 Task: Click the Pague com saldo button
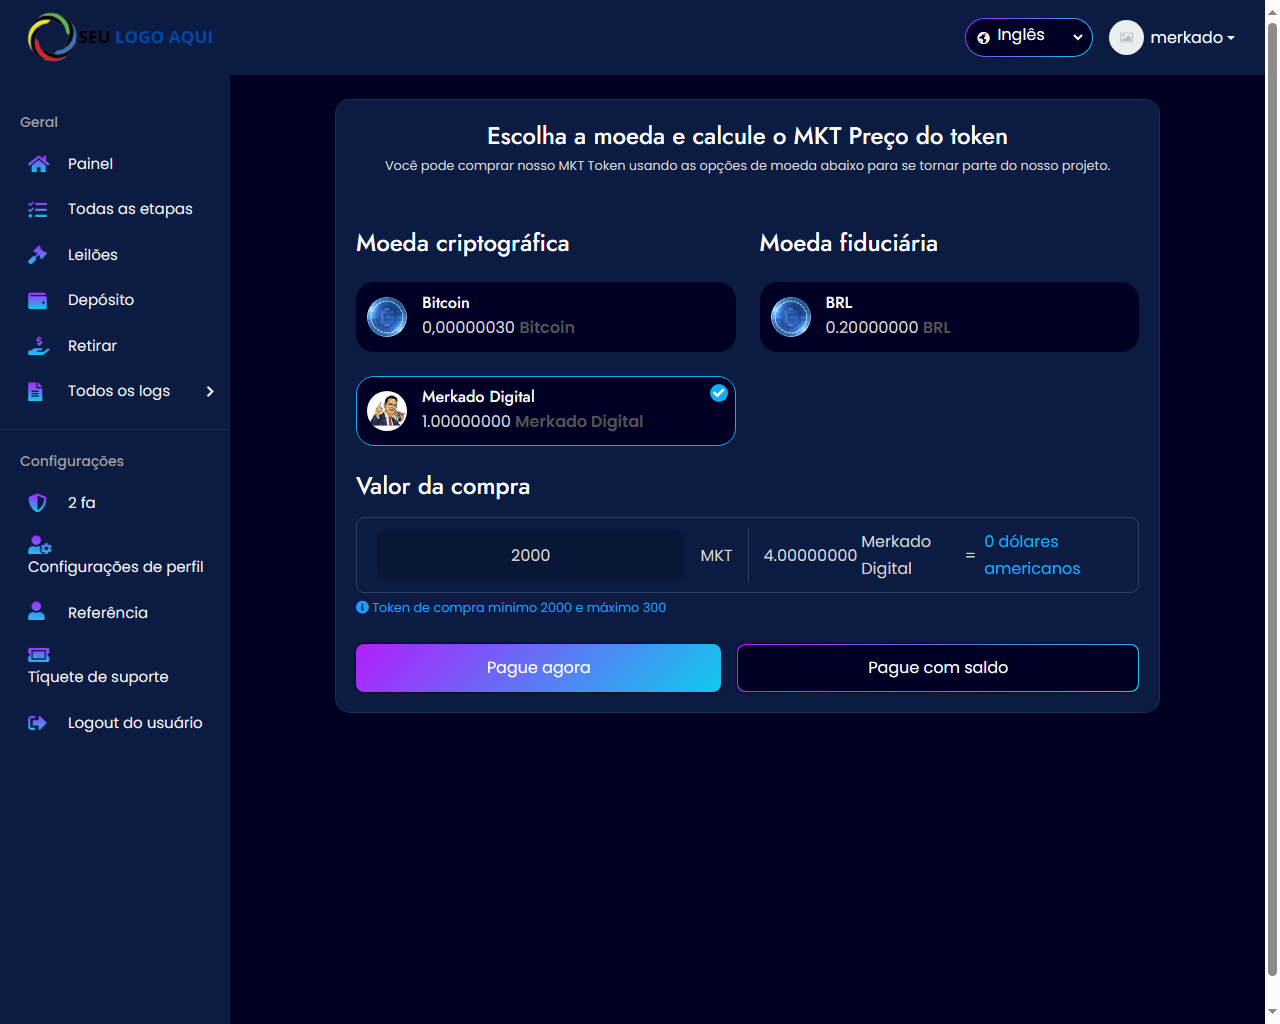coord(937,668)
